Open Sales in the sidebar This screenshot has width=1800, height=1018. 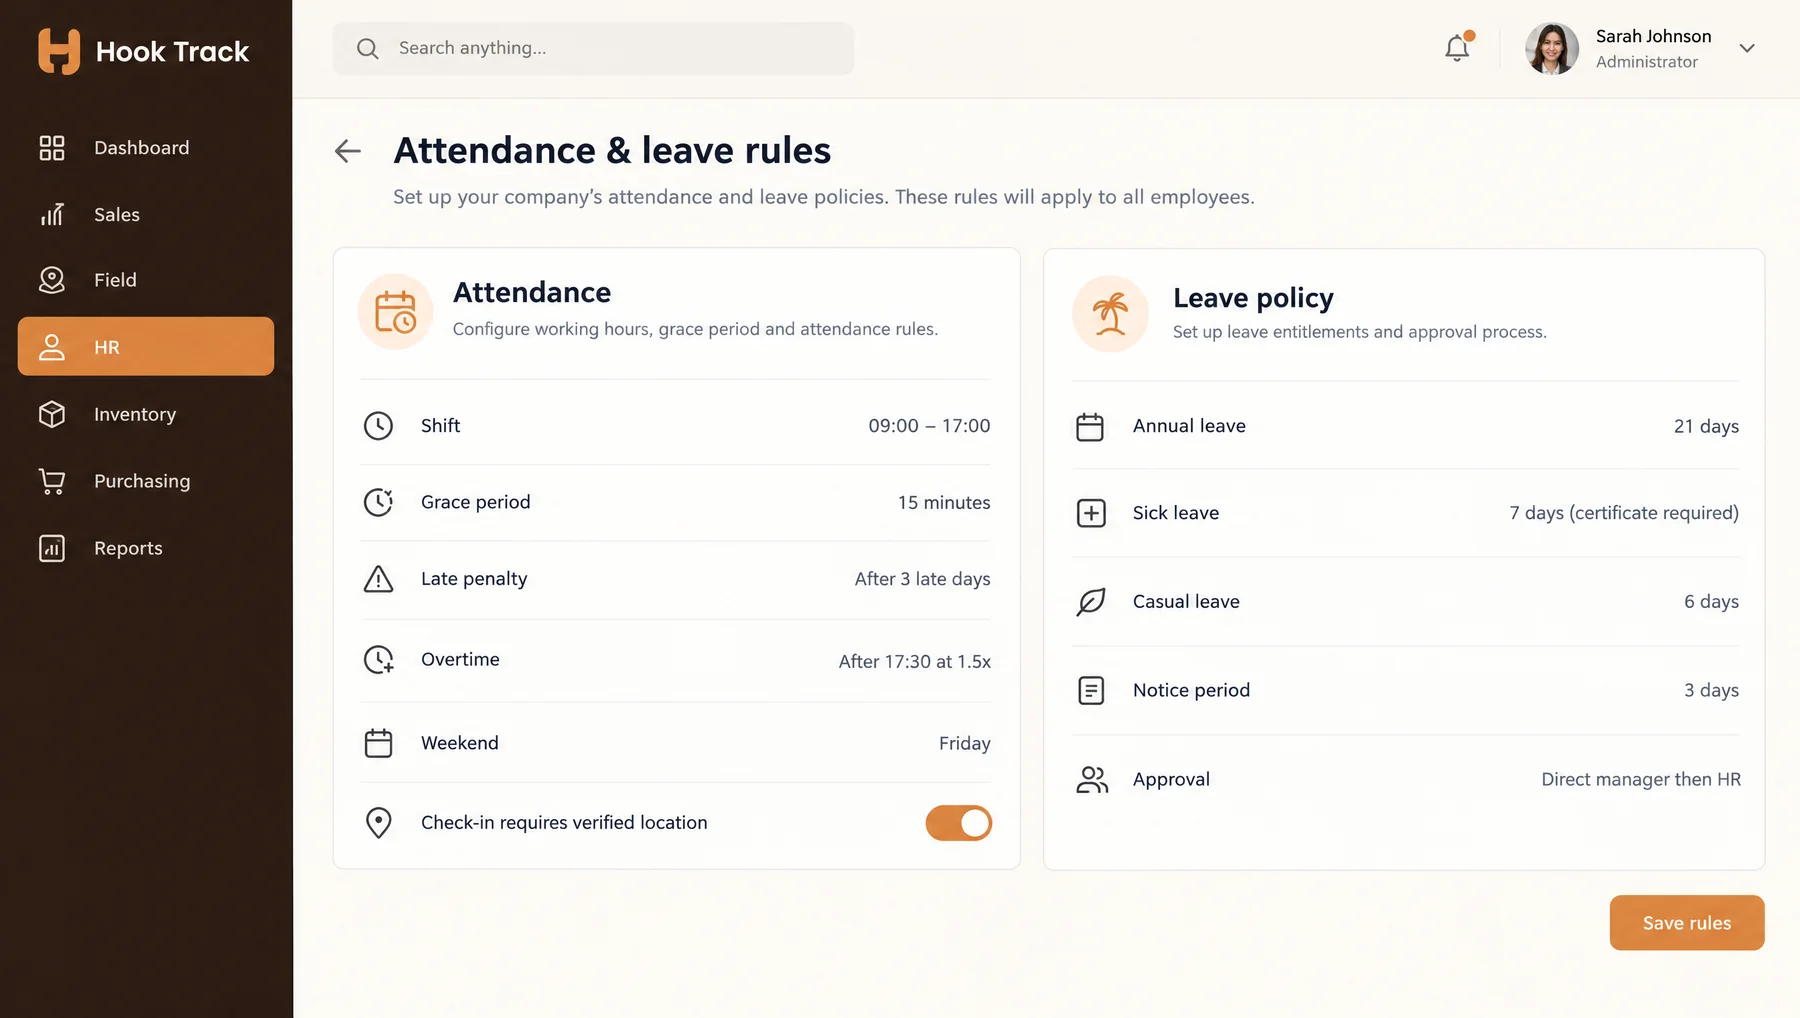click(x=146, y=215)
